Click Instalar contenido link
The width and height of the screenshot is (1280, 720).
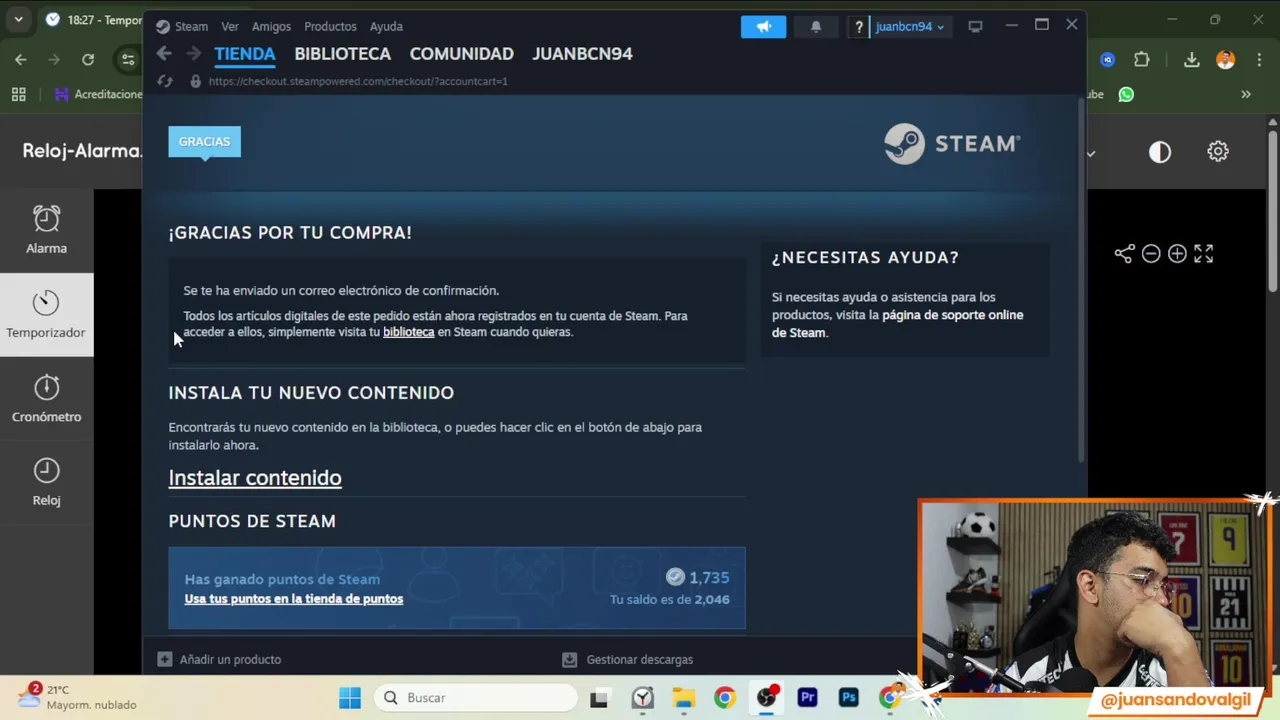click(x=255, y=478)
